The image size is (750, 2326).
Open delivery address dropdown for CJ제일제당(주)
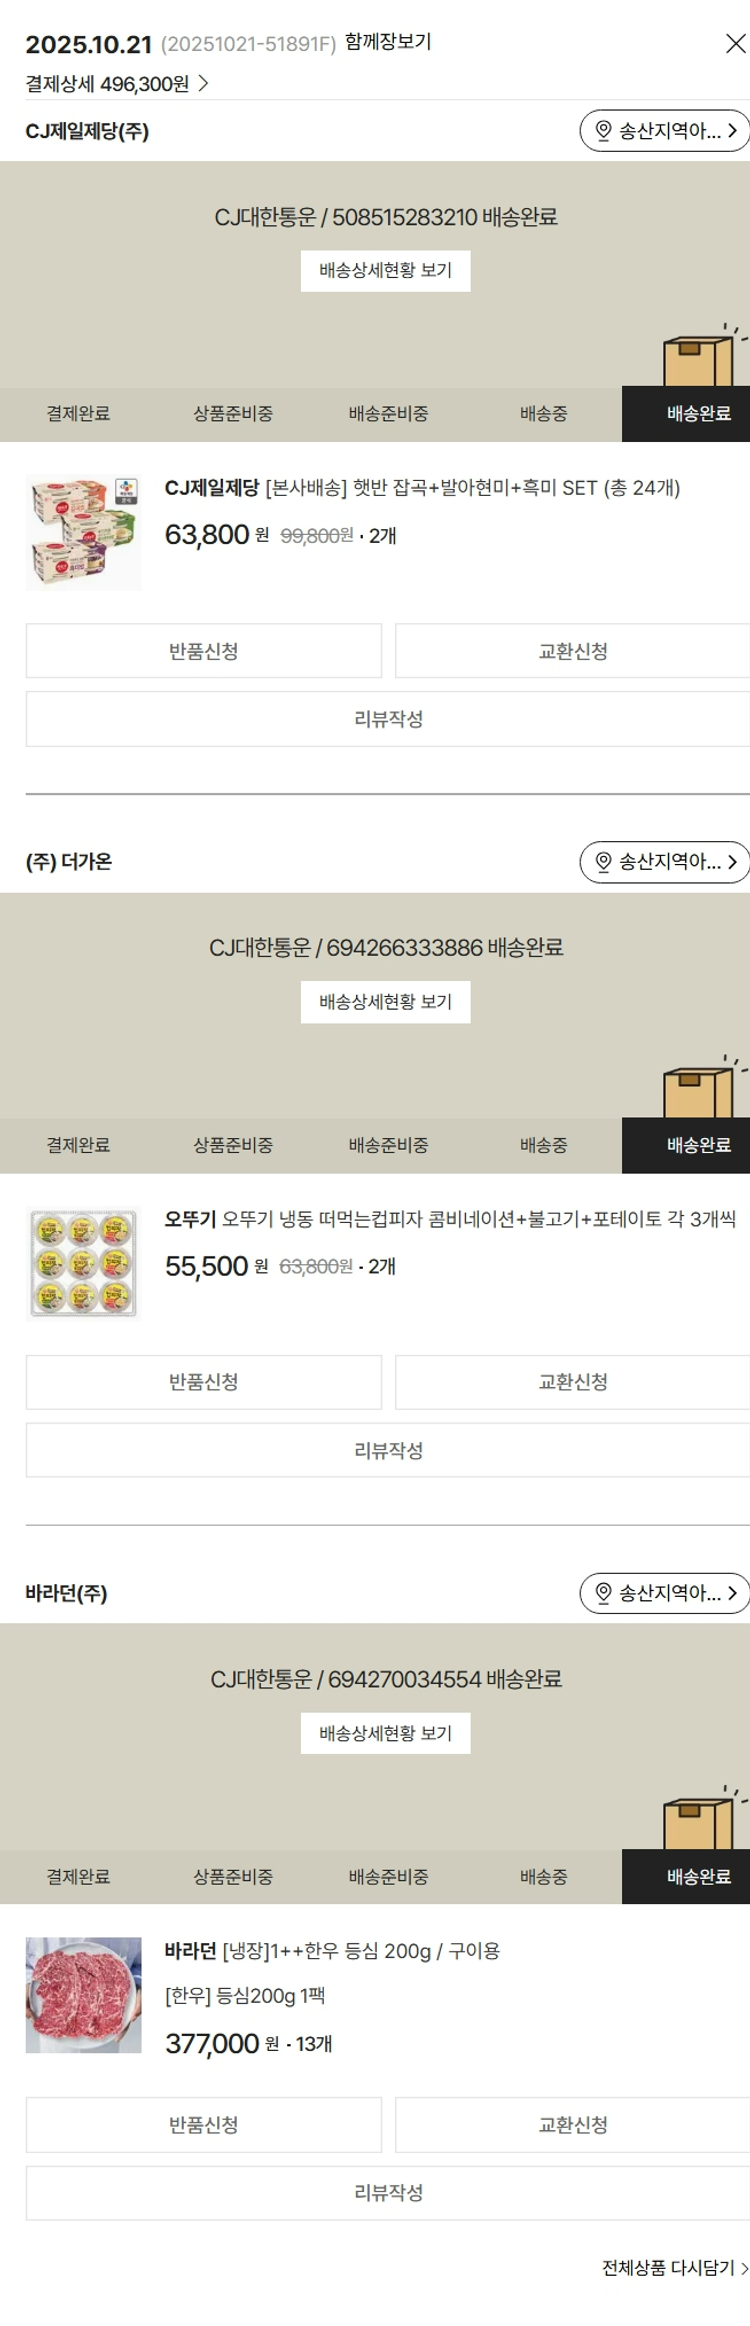[665, 131]
